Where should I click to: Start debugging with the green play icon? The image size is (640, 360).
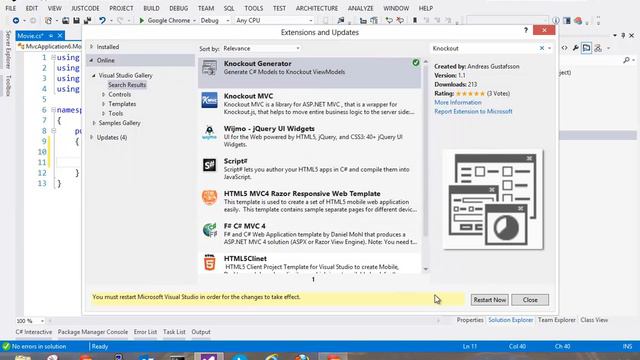coord(141,20)
